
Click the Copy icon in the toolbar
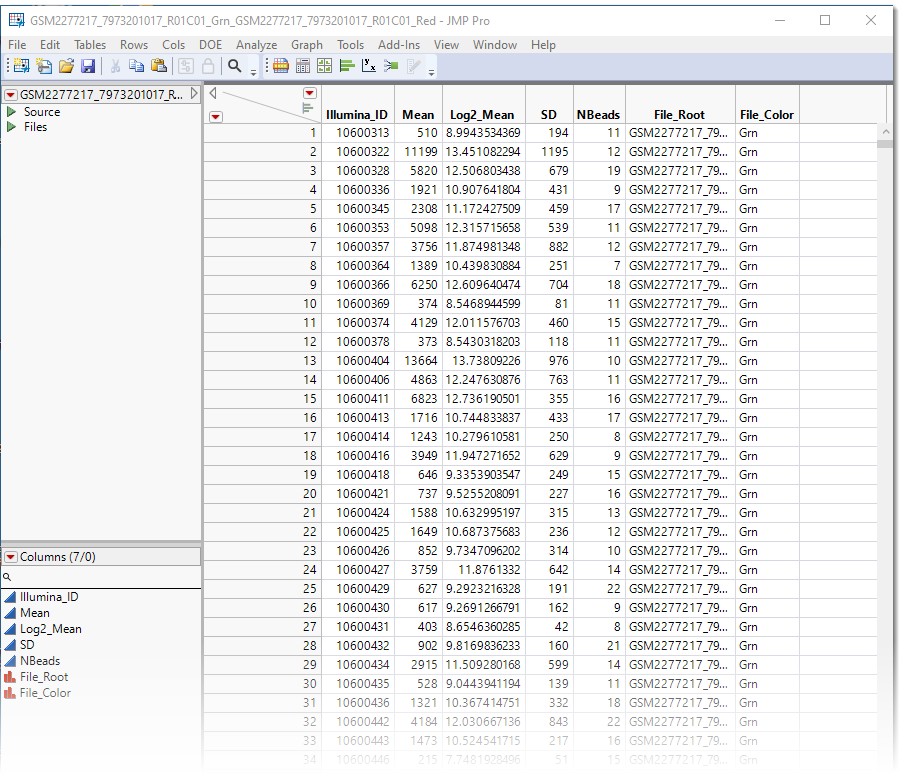click(137, 66)
